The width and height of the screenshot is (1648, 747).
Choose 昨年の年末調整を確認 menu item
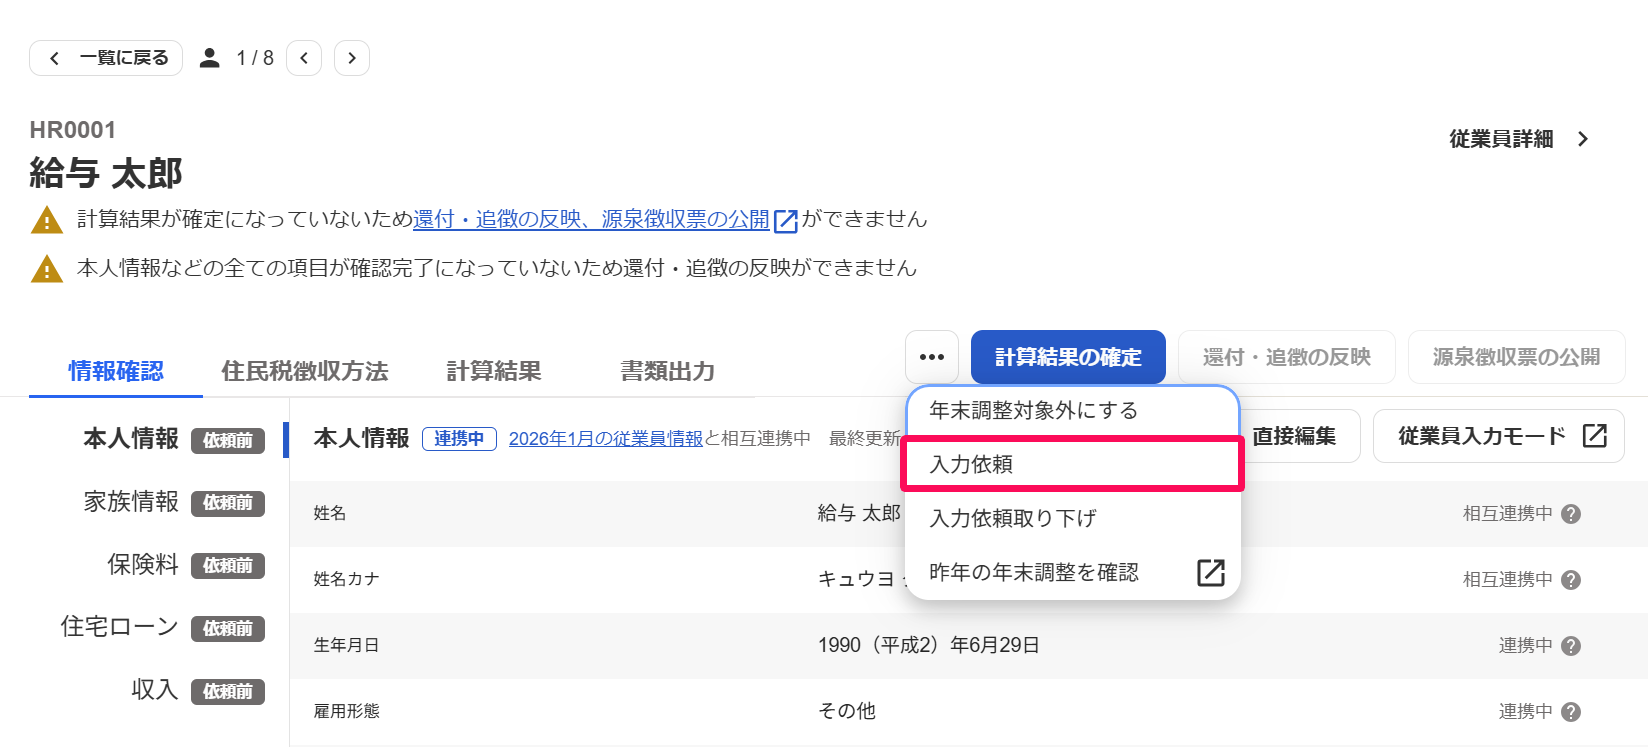click(x=1073, y=572)
